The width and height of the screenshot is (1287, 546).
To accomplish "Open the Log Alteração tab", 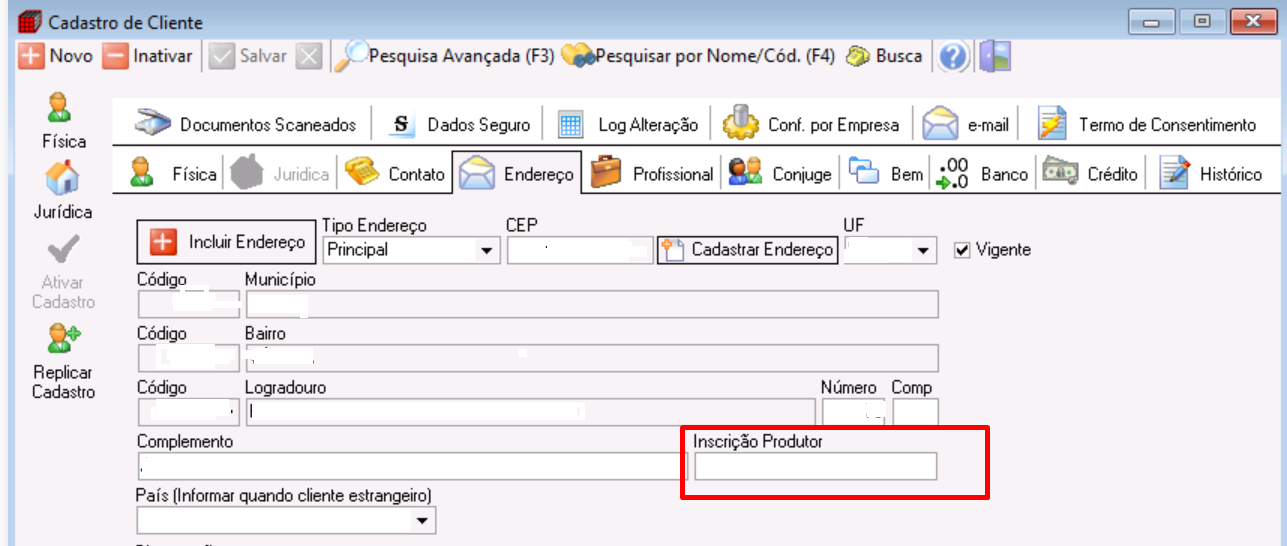I will [x=628, y=125].
